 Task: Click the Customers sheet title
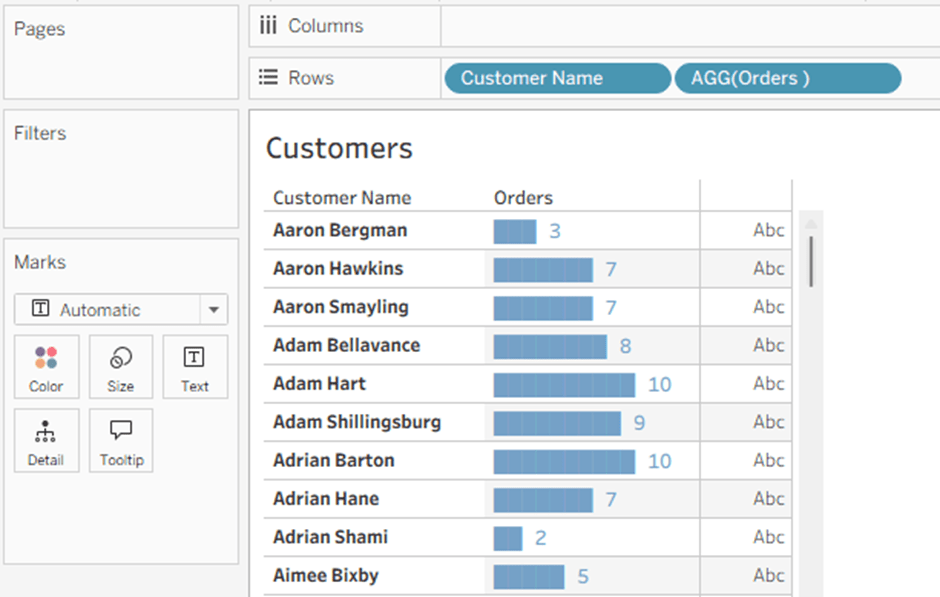tap(339, 149)
